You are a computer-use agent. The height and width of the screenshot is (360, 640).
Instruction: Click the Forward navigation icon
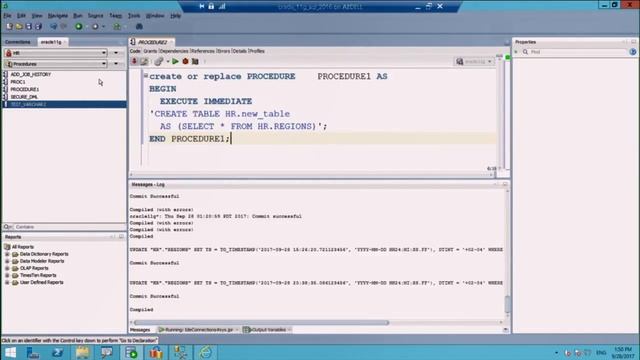click(95, 27)
